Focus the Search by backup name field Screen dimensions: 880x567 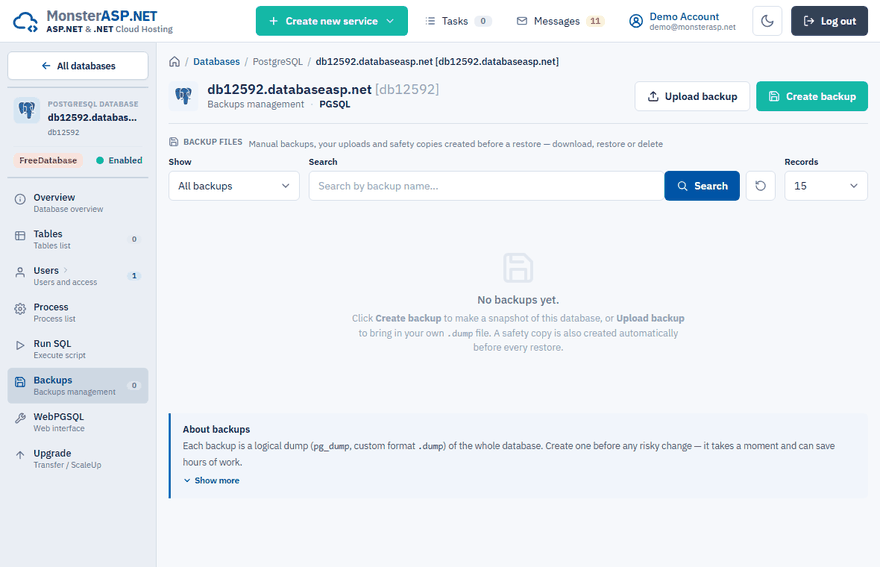486,186
